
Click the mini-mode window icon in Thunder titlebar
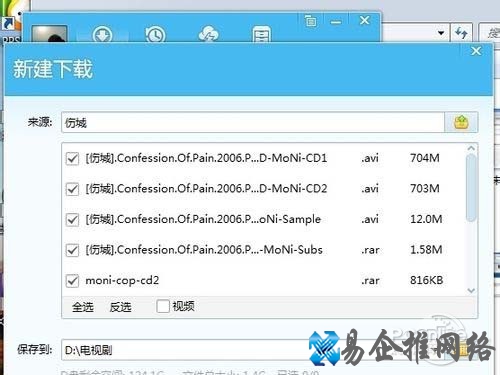[311, 21]
